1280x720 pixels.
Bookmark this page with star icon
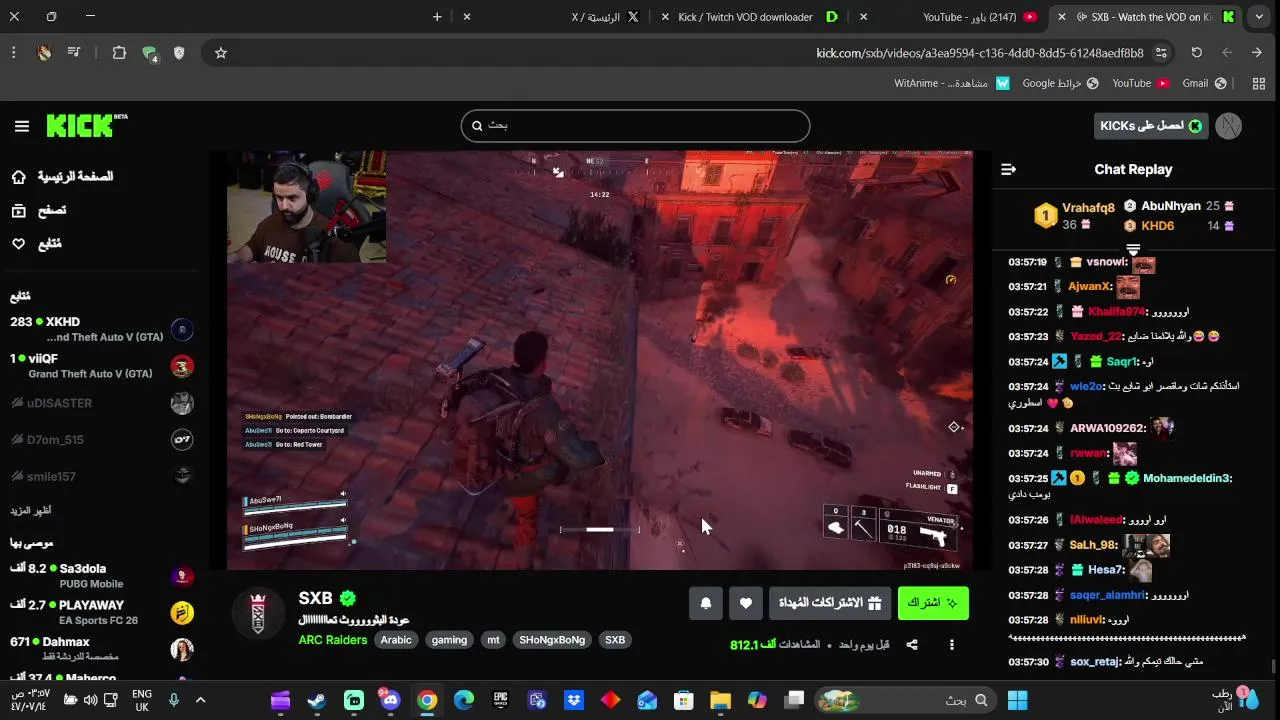221,53
